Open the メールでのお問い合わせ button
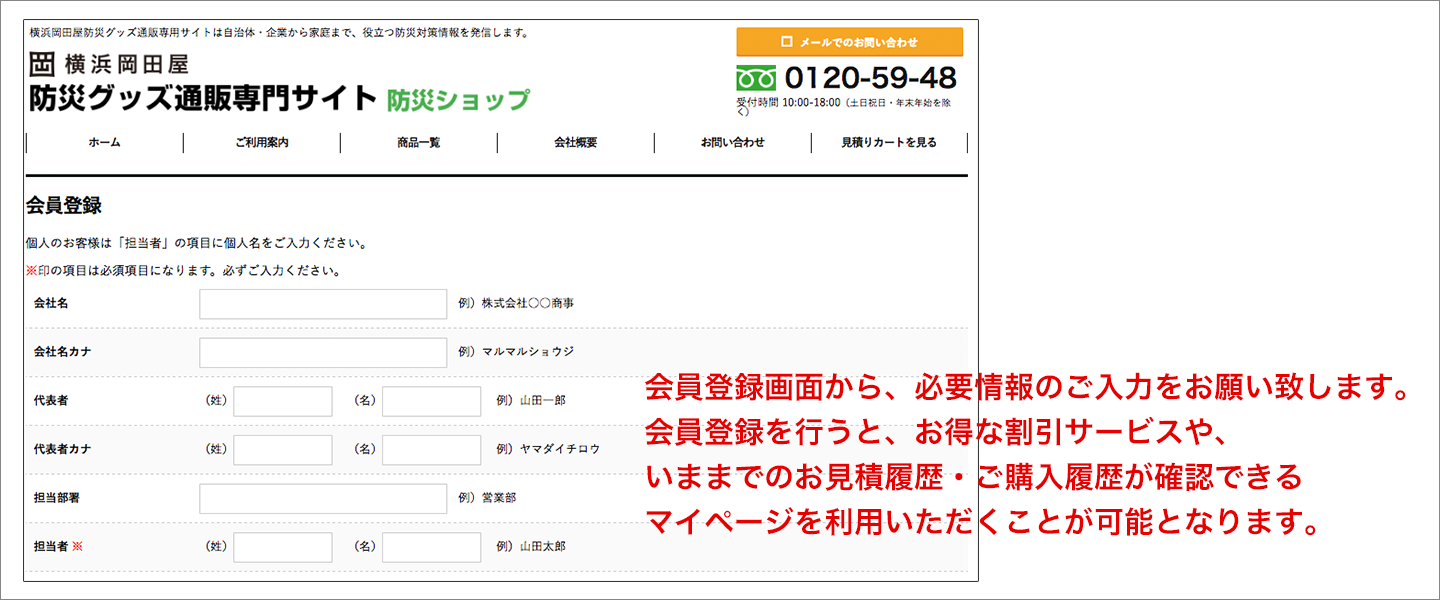Viewport: 1440px width, 600px height. coord(848,41)
